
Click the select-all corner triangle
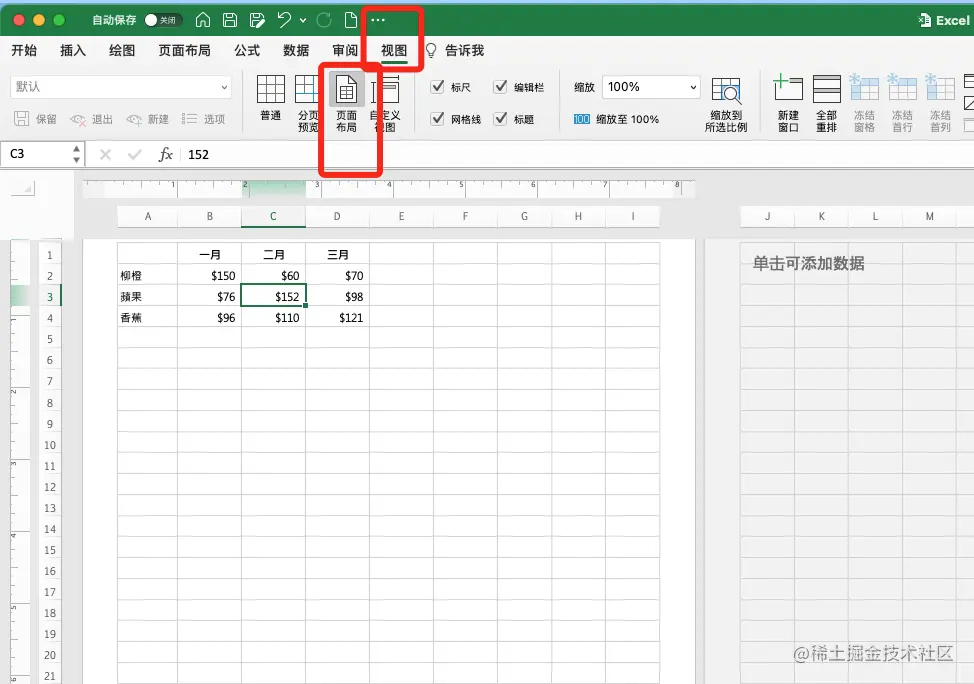23,188
